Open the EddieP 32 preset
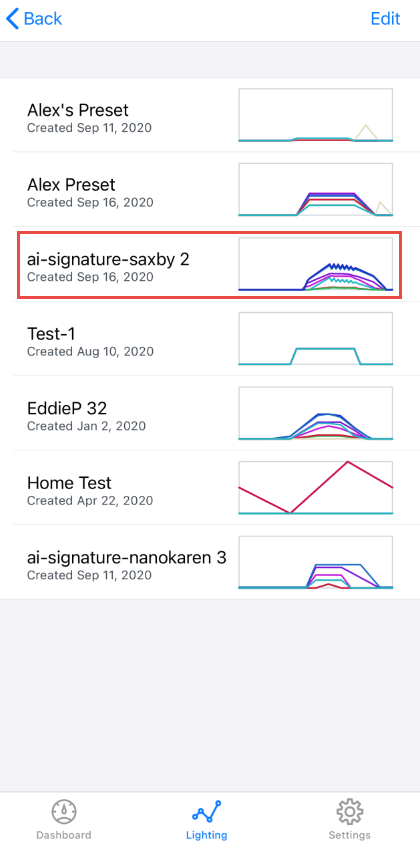 tap(210, 414)
